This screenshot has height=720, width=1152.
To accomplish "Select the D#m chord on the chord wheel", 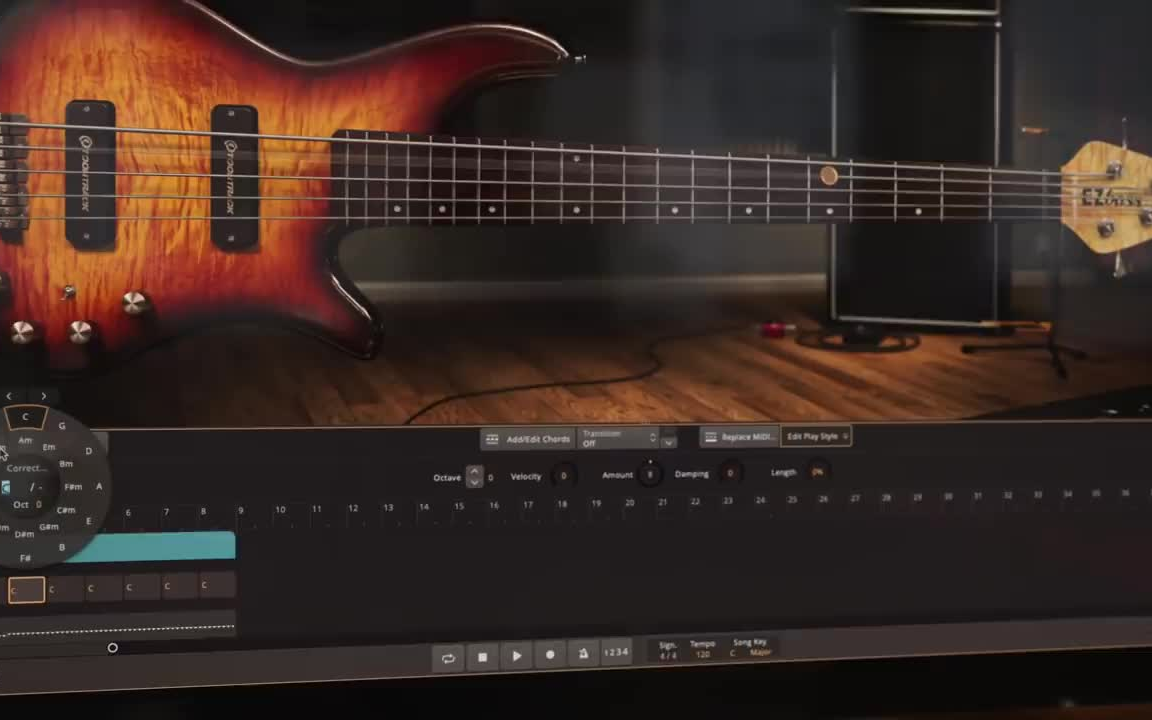I will [24, 534].
